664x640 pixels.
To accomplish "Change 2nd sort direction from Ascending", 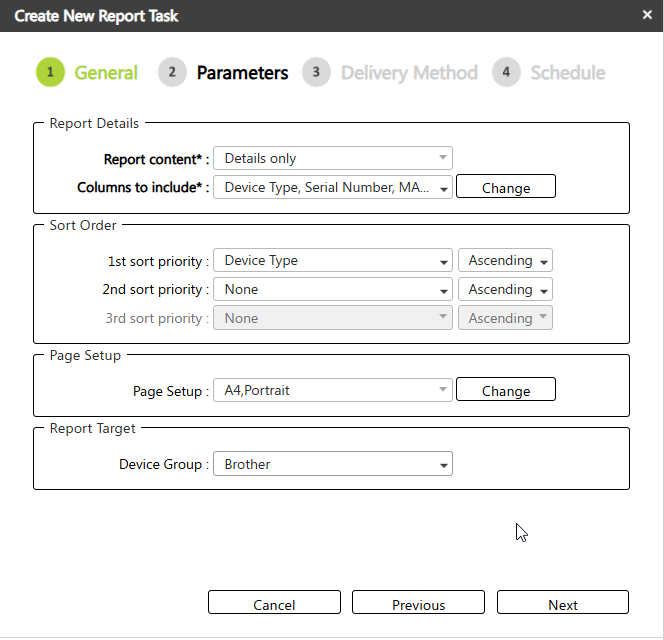I will 505,290.
